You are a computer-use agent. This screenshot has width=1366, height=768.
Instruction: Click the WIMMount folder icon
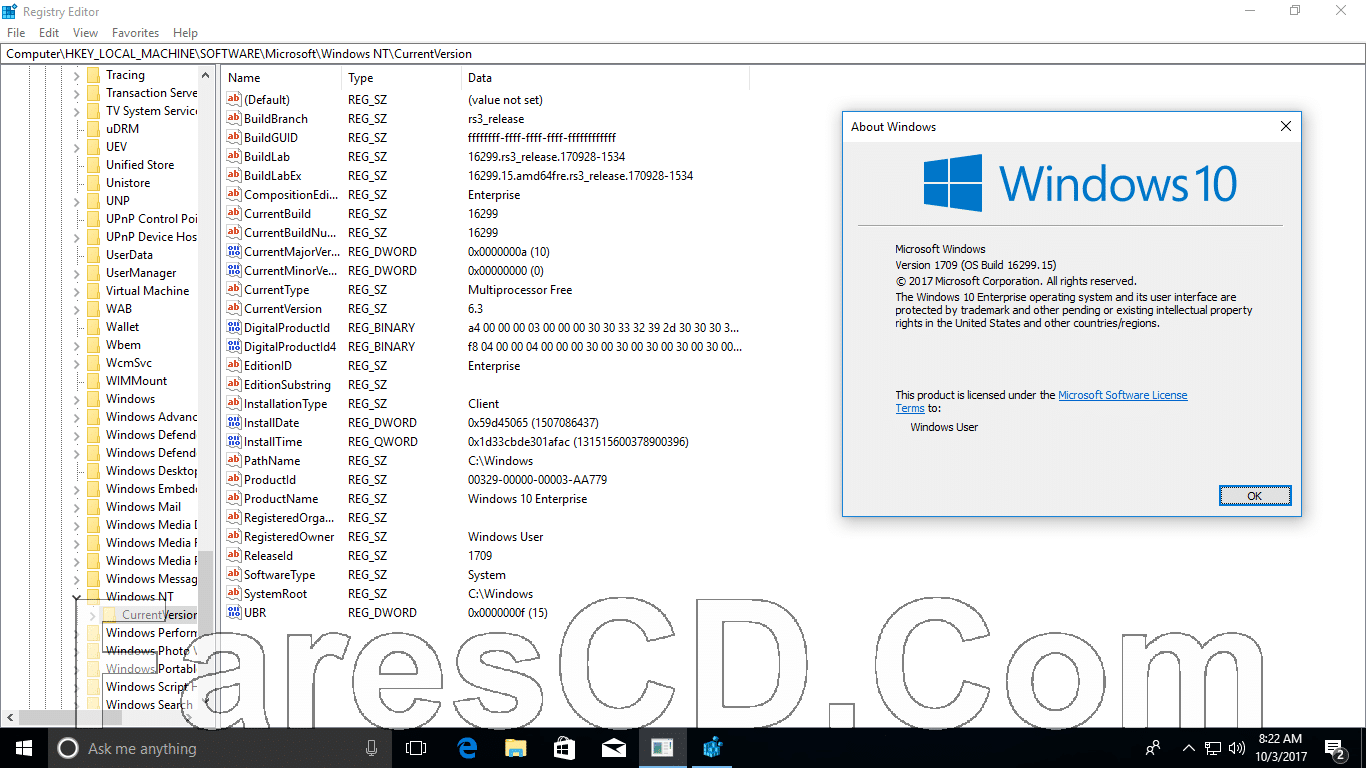point(94,381)
